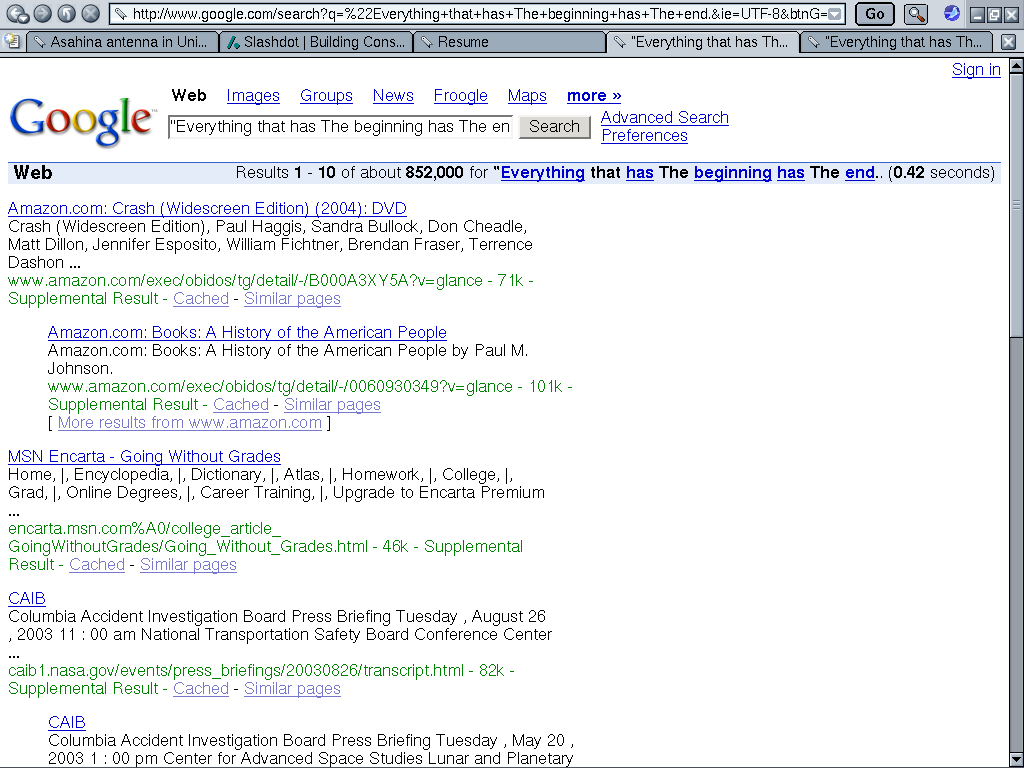Viewport: 1024px width, 768px height.
Task: Click the vertical scrollbar thumb
Action: tap(1016, 205)
